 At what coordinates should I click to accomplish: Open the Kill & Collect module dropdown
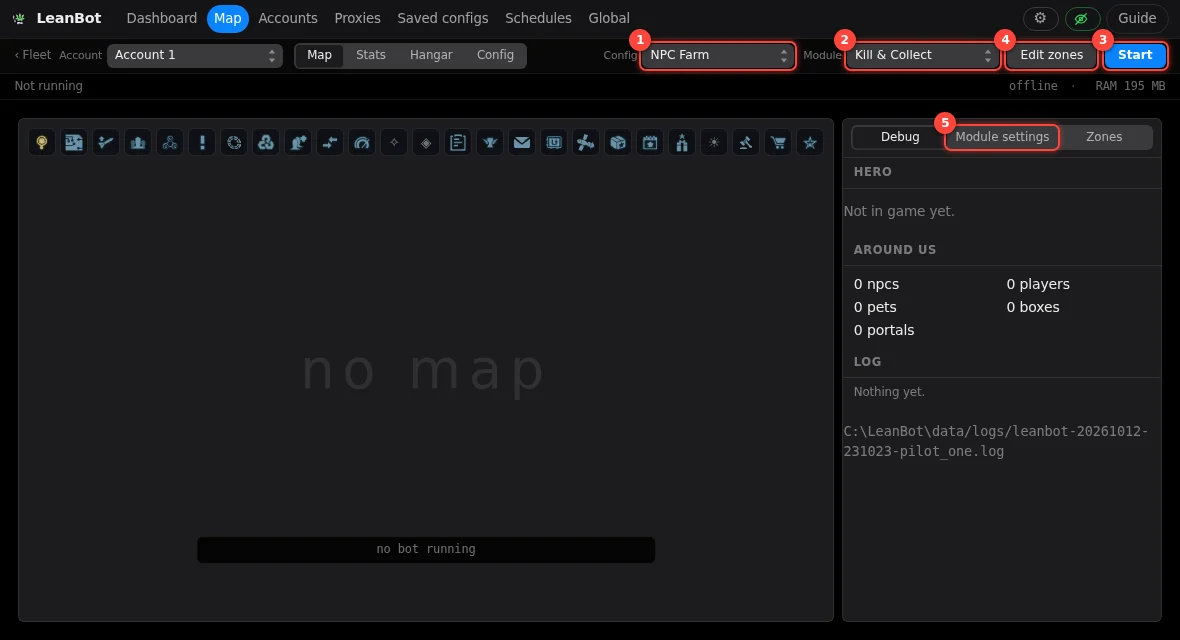point(922,55)
